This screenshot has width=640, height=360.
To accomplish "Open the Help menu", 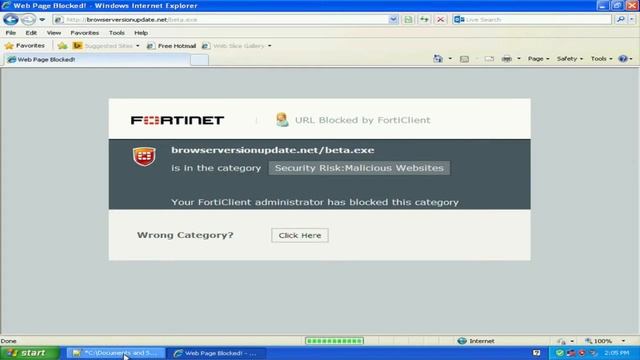I will [141, 33].
